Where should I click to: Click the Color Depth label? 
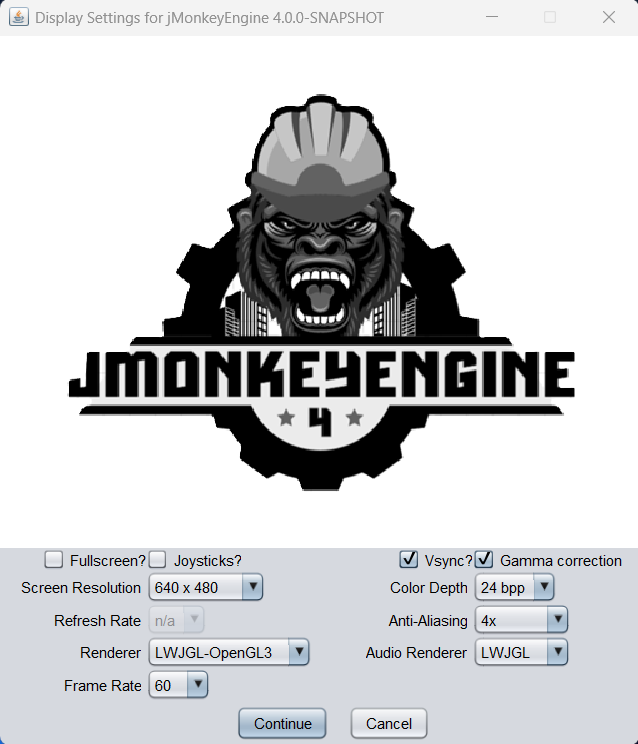[x=428, y=588]
